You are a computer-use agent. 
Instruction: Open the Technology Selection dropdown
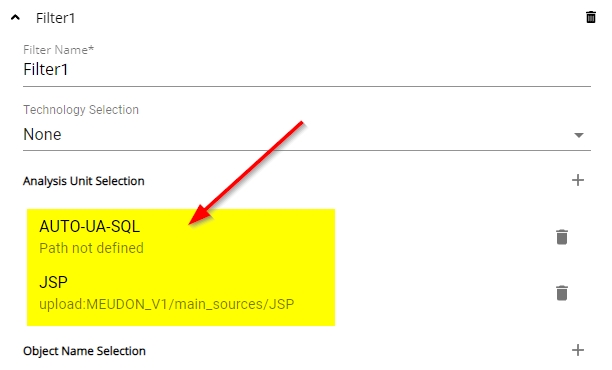(x=307, y=135)
